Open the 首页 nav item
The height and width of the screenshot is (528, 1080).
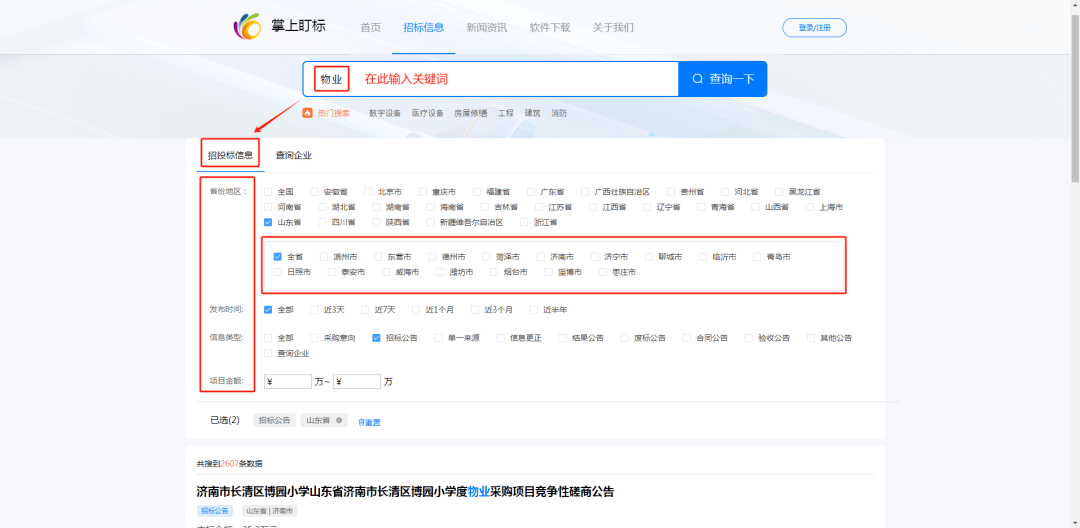[x=371, y=28]
